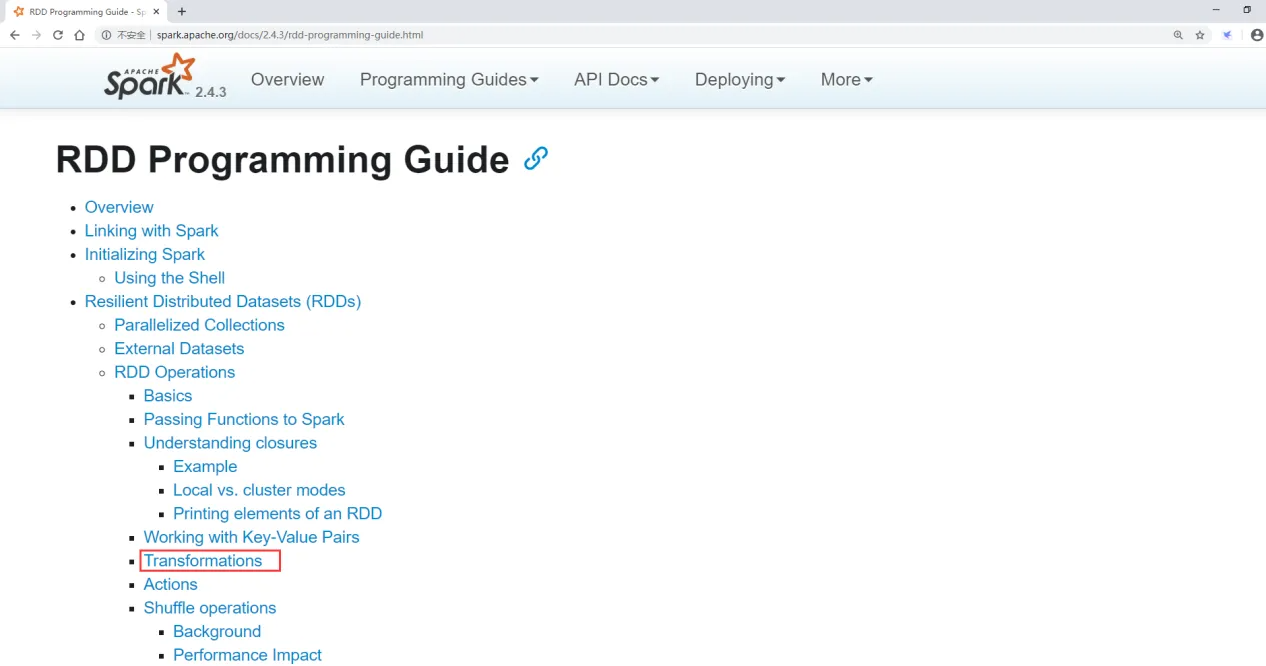Image resolution: width=1266 pixels, height=666 pixels.
Task: Jump to Initializing Spark section
Action: tap(145, 254)
